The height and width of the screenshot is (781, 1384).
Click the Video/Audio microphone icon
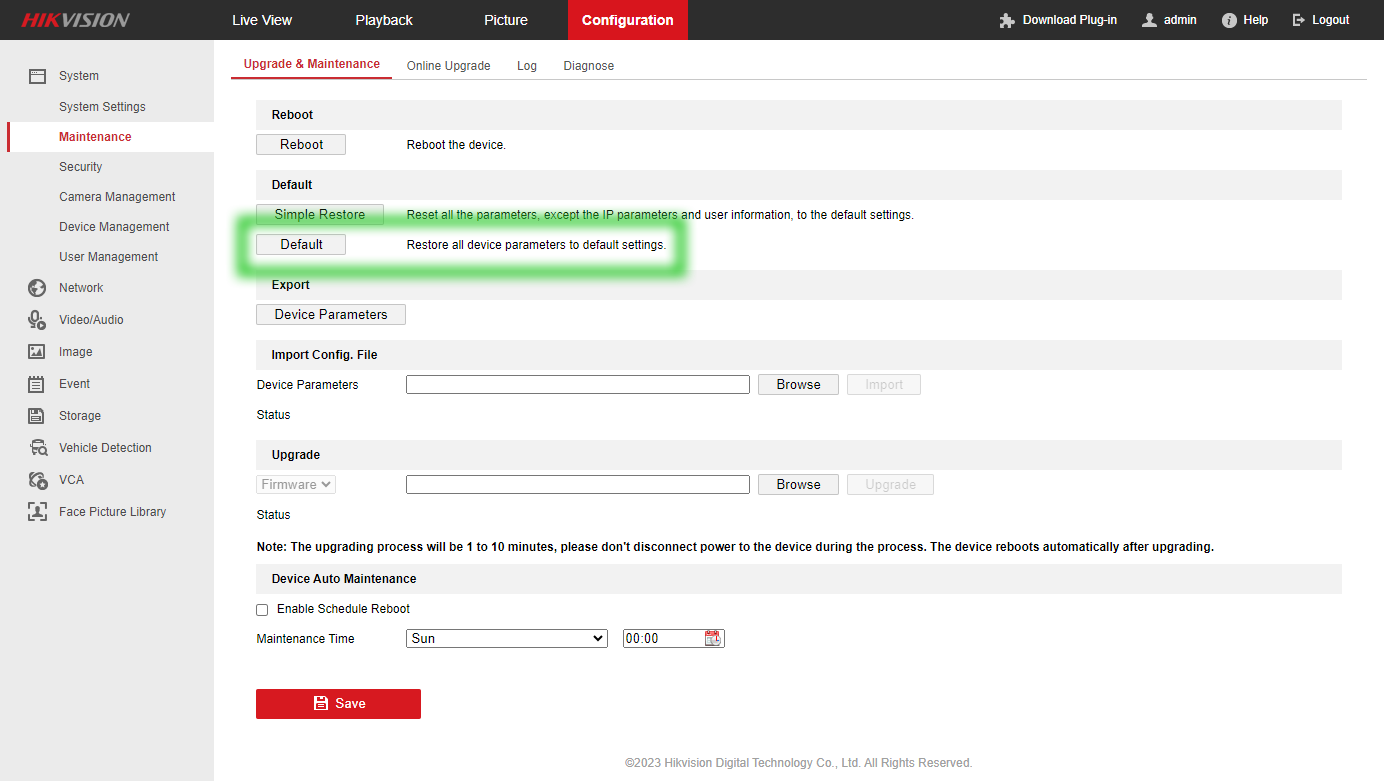[37, 320]
